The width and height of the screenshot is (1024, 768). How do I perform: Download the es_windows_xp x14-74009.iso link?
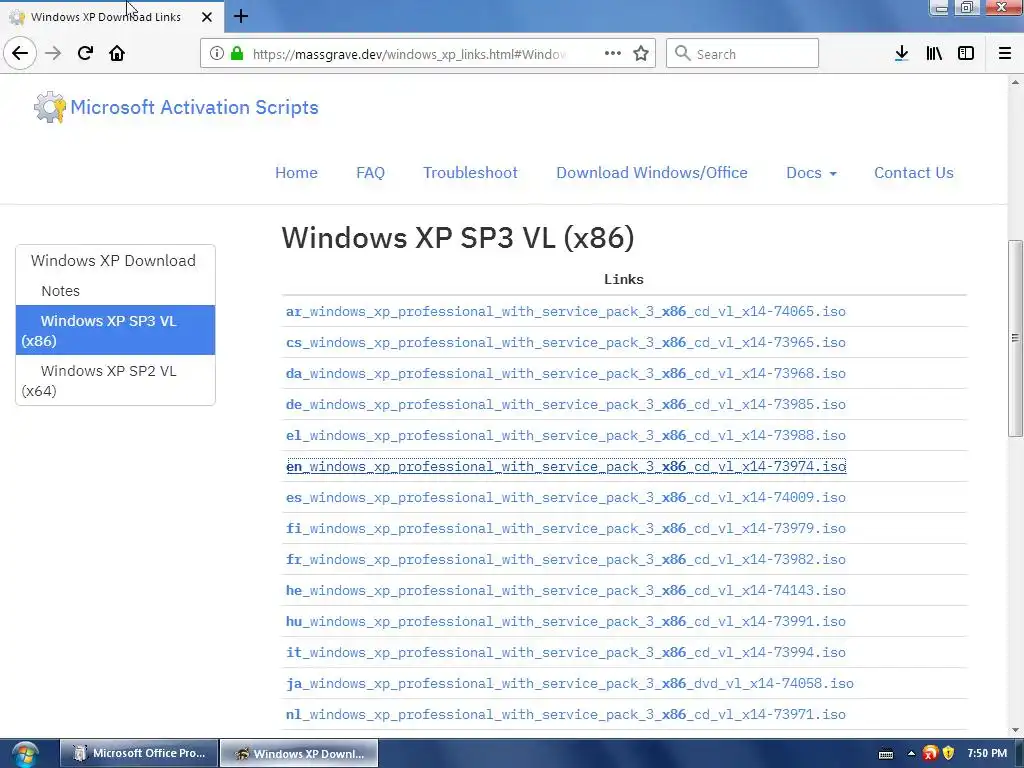tap(566, 498)
